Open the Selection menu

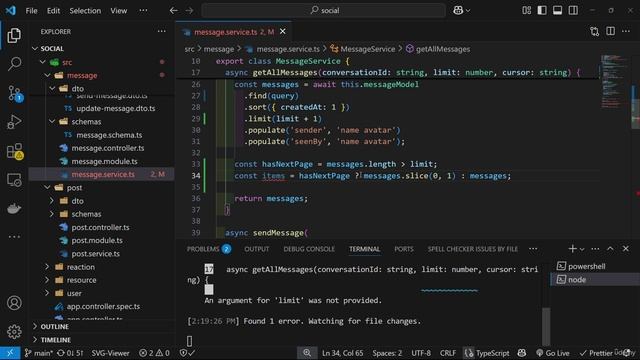(x=85, y=11)
